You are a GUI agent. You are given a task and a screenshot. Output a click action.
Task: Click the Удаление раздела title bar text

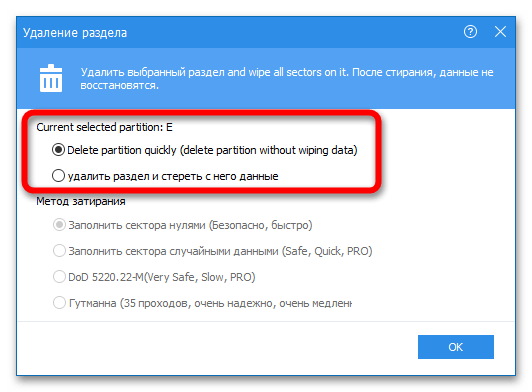pos(75,33)
